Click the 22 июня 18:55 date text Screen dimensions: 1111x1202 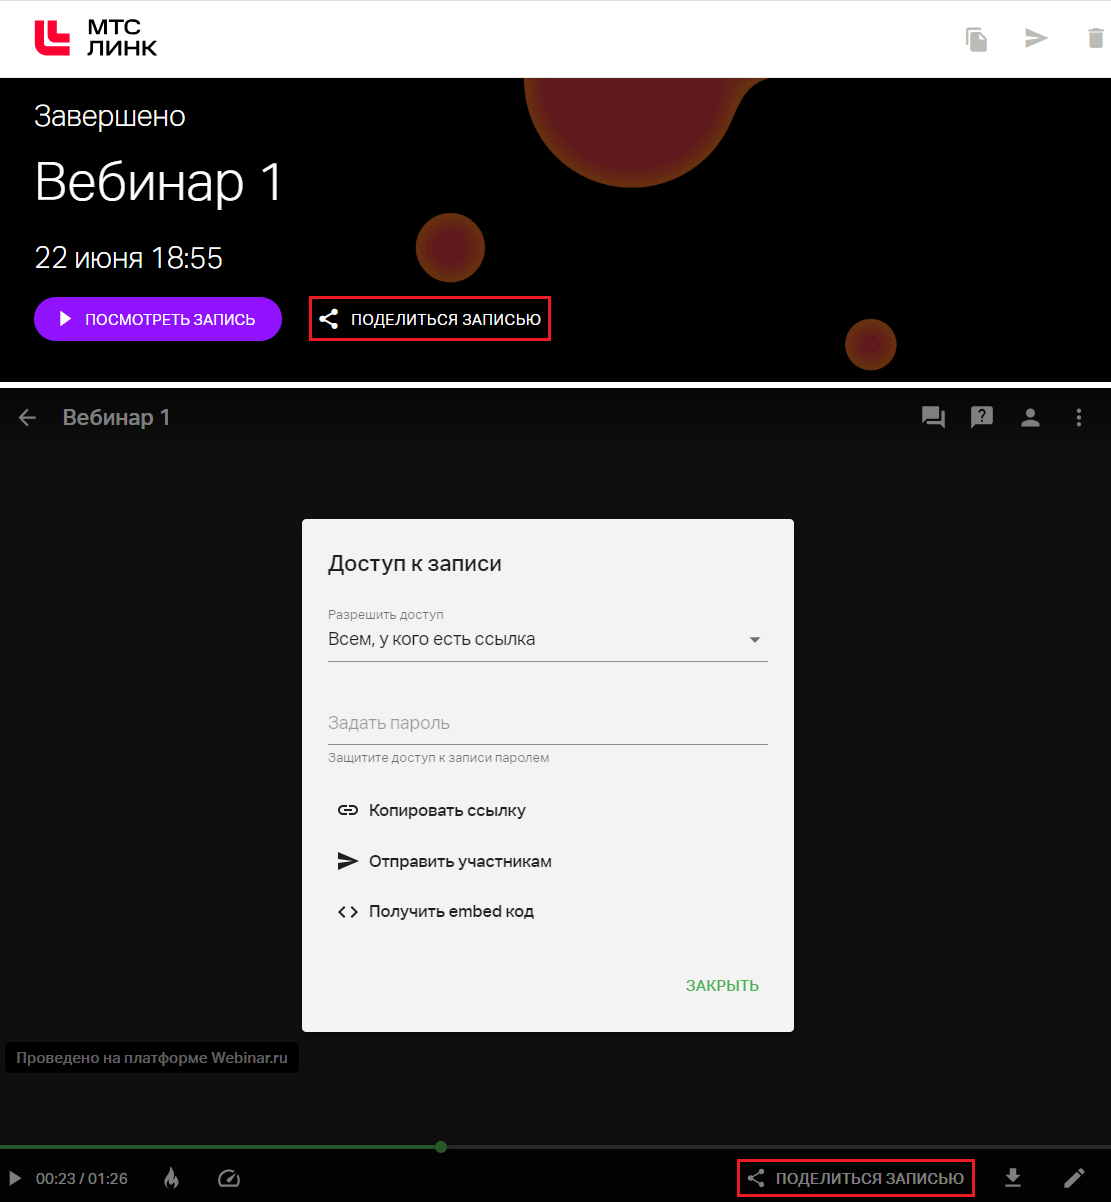(129, 259)
